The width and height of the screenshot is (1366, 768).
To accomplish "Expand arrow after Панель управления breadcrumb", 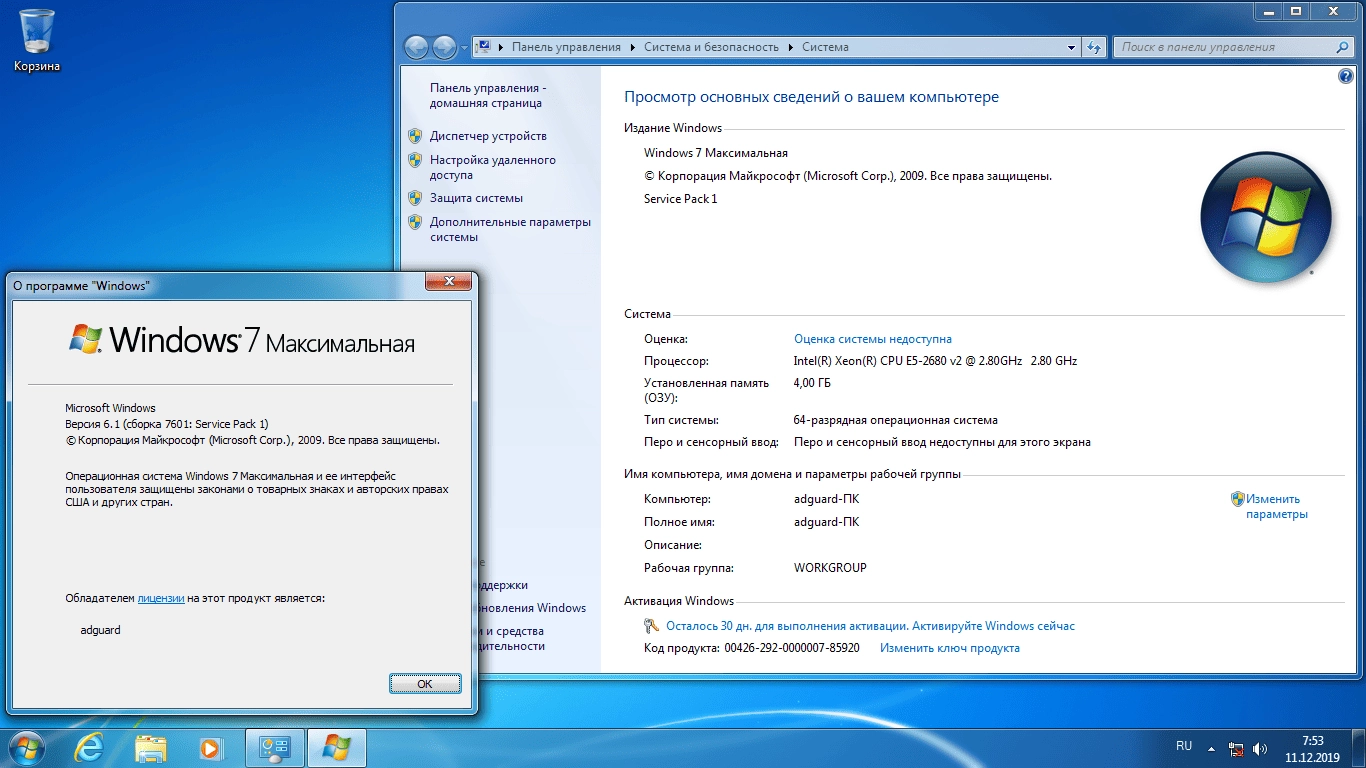I will pos(632,47).
